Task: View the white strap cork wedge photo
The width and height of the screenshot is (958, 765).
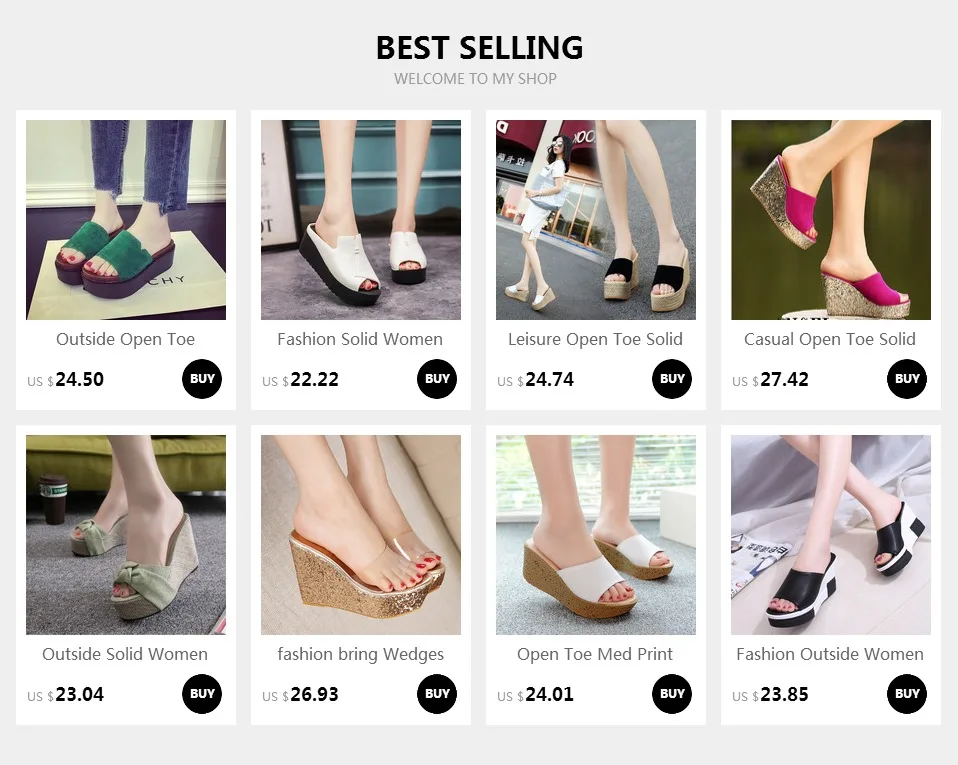Action: point(596,535)
